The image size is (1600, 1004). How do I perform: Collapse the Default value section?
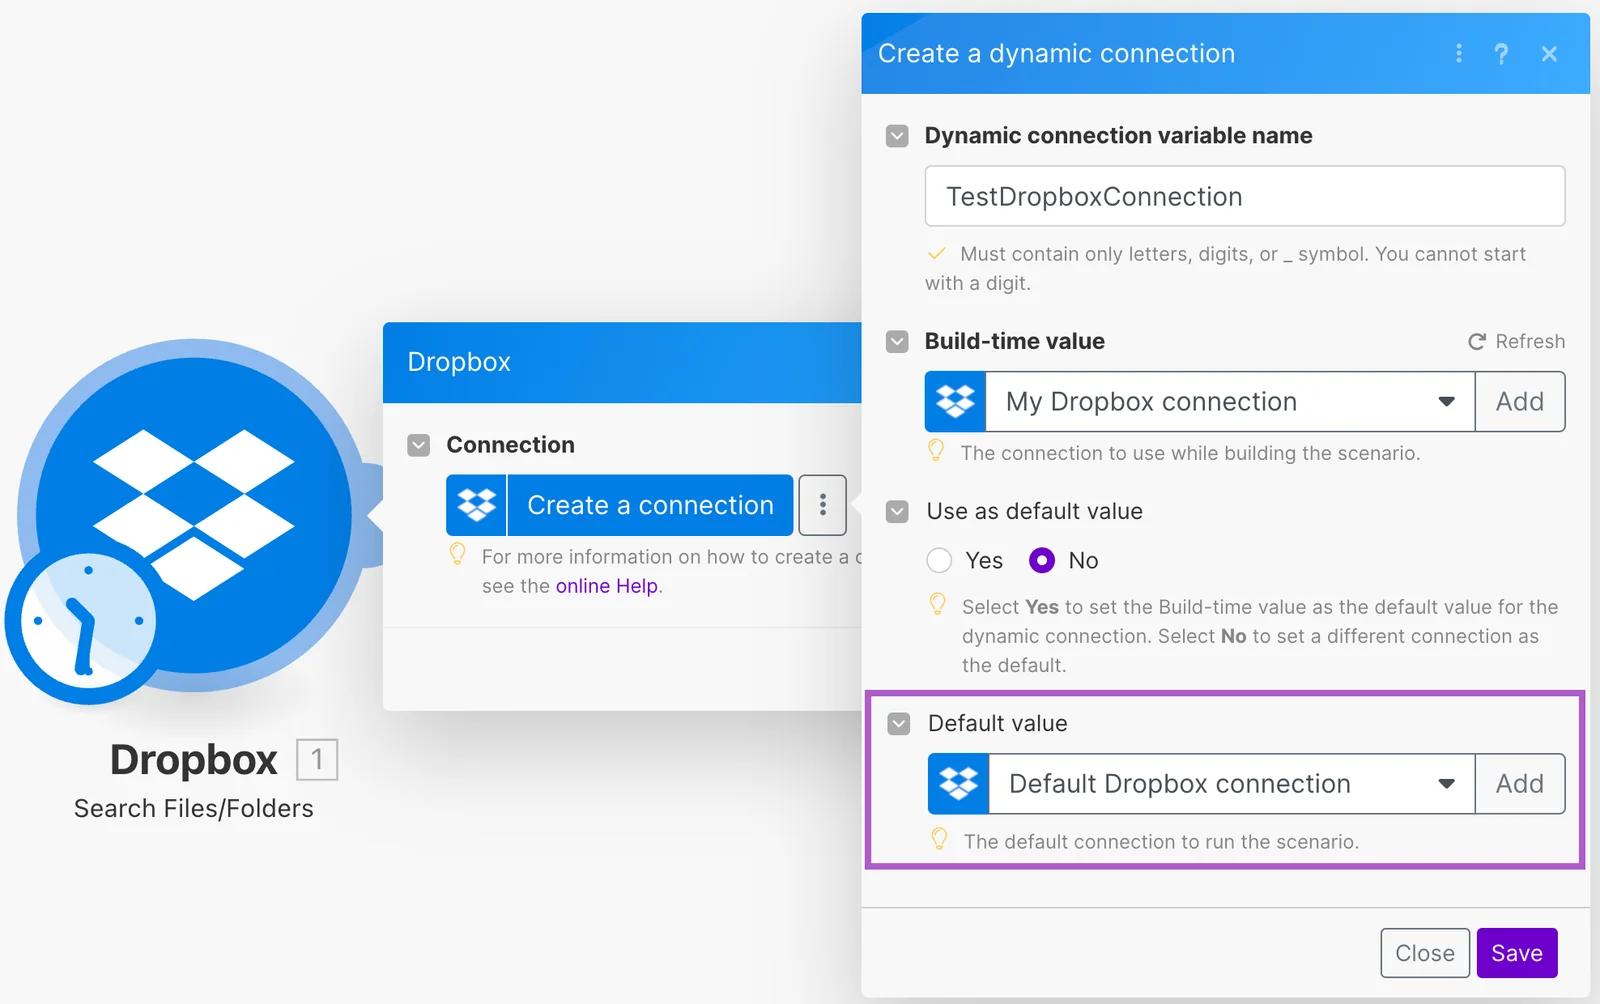pos(899,724)
